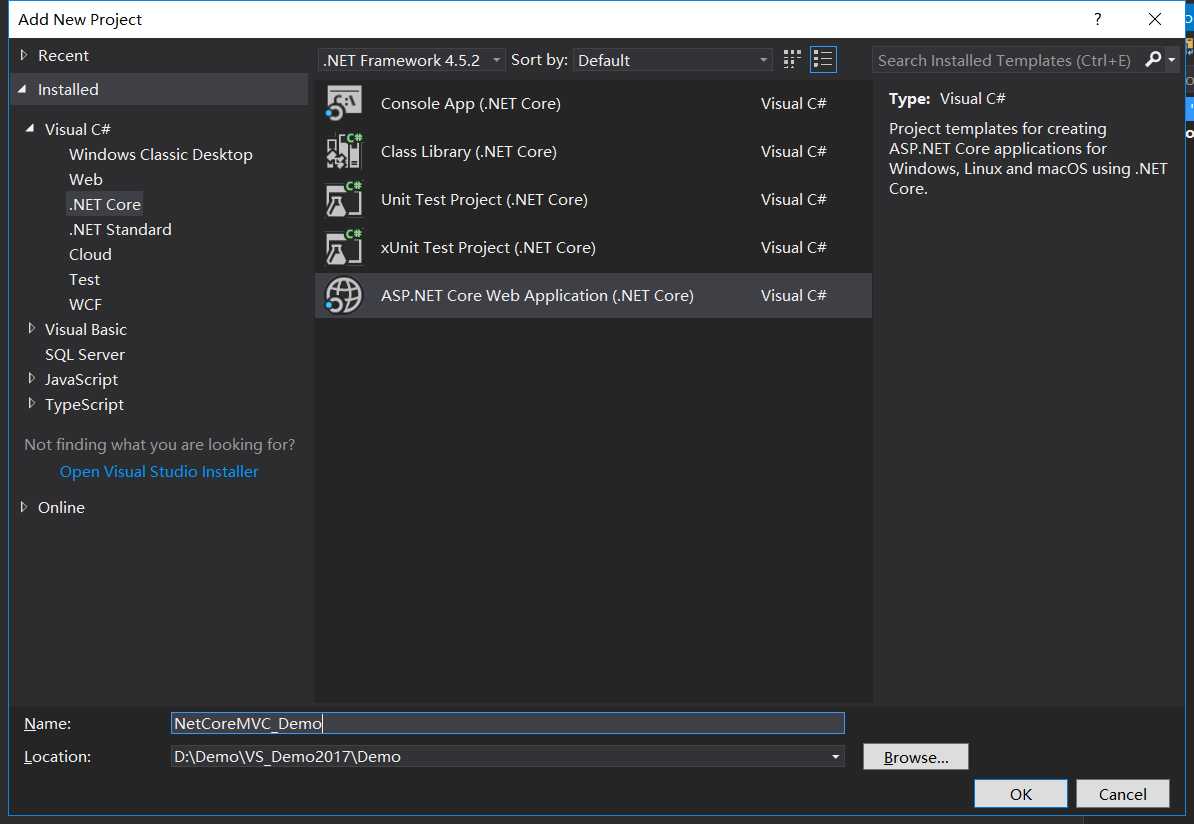Open the search options dropdown arrow

(x=1171, y=59)
